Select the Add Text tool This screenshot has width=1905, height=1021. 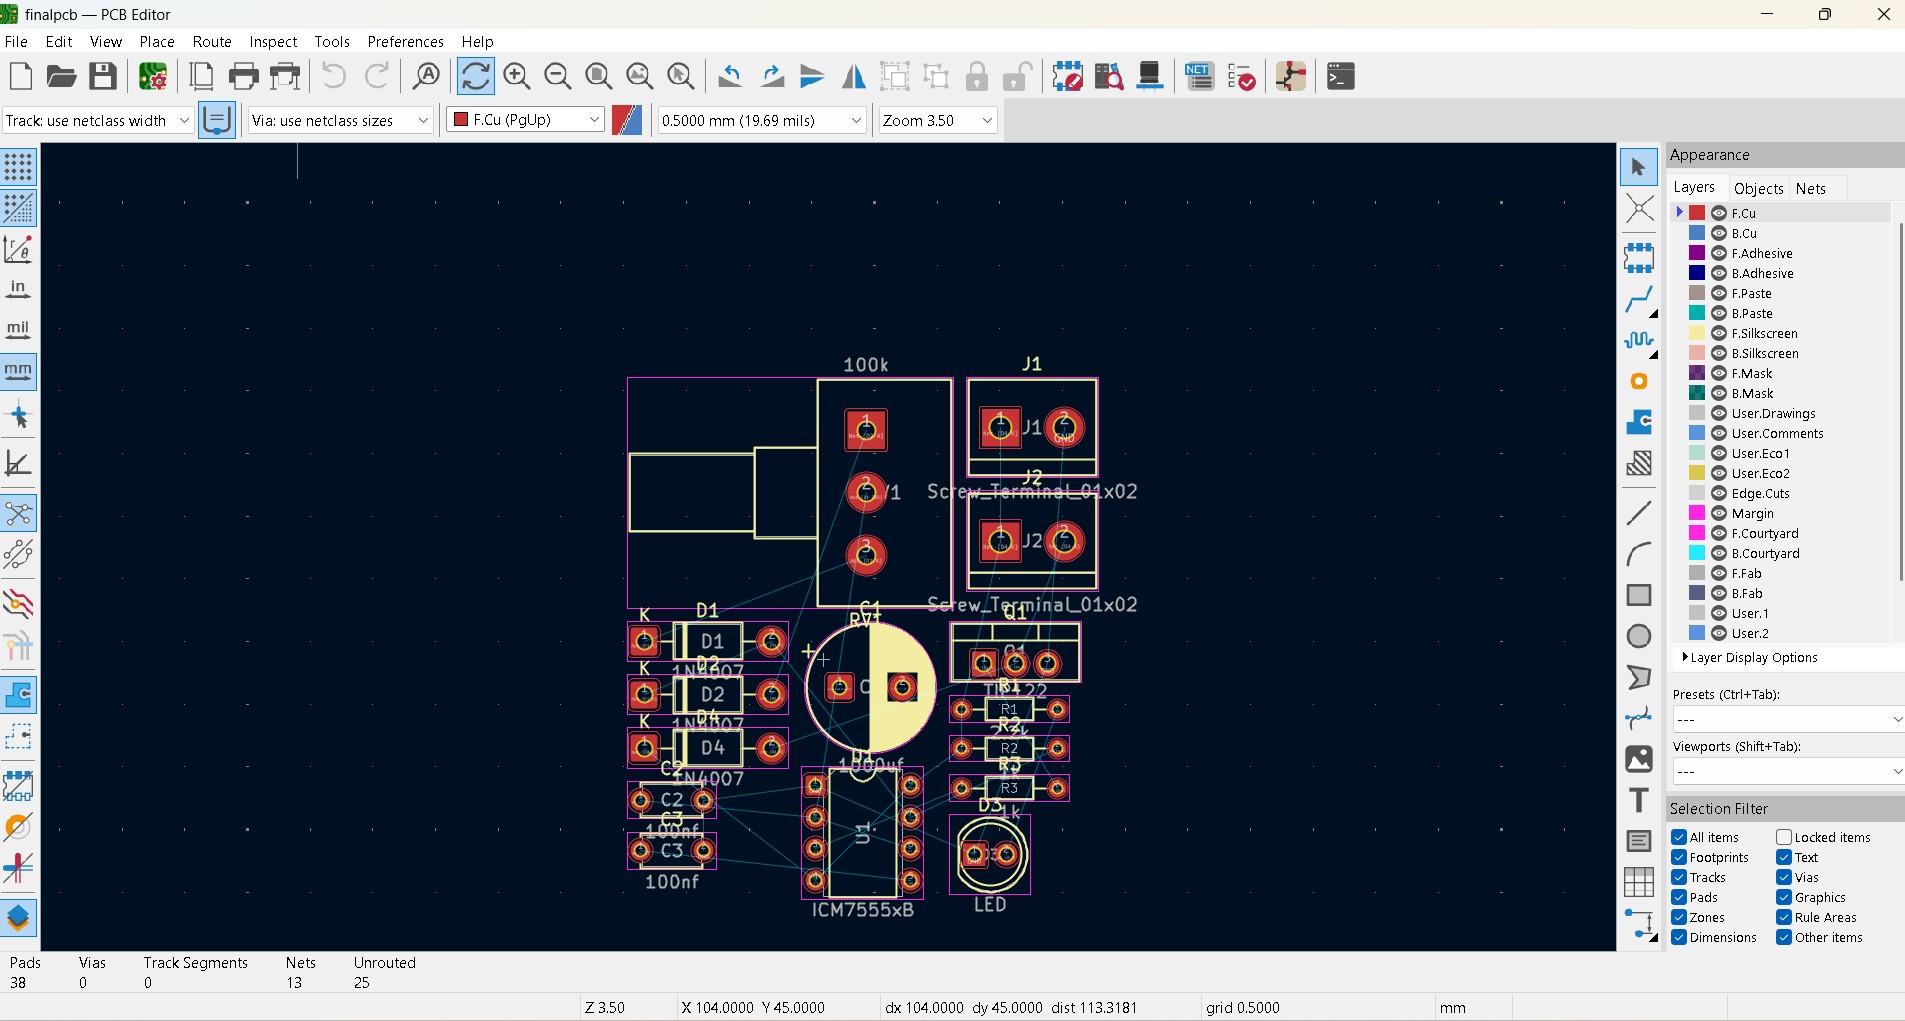click(1640, 800)
